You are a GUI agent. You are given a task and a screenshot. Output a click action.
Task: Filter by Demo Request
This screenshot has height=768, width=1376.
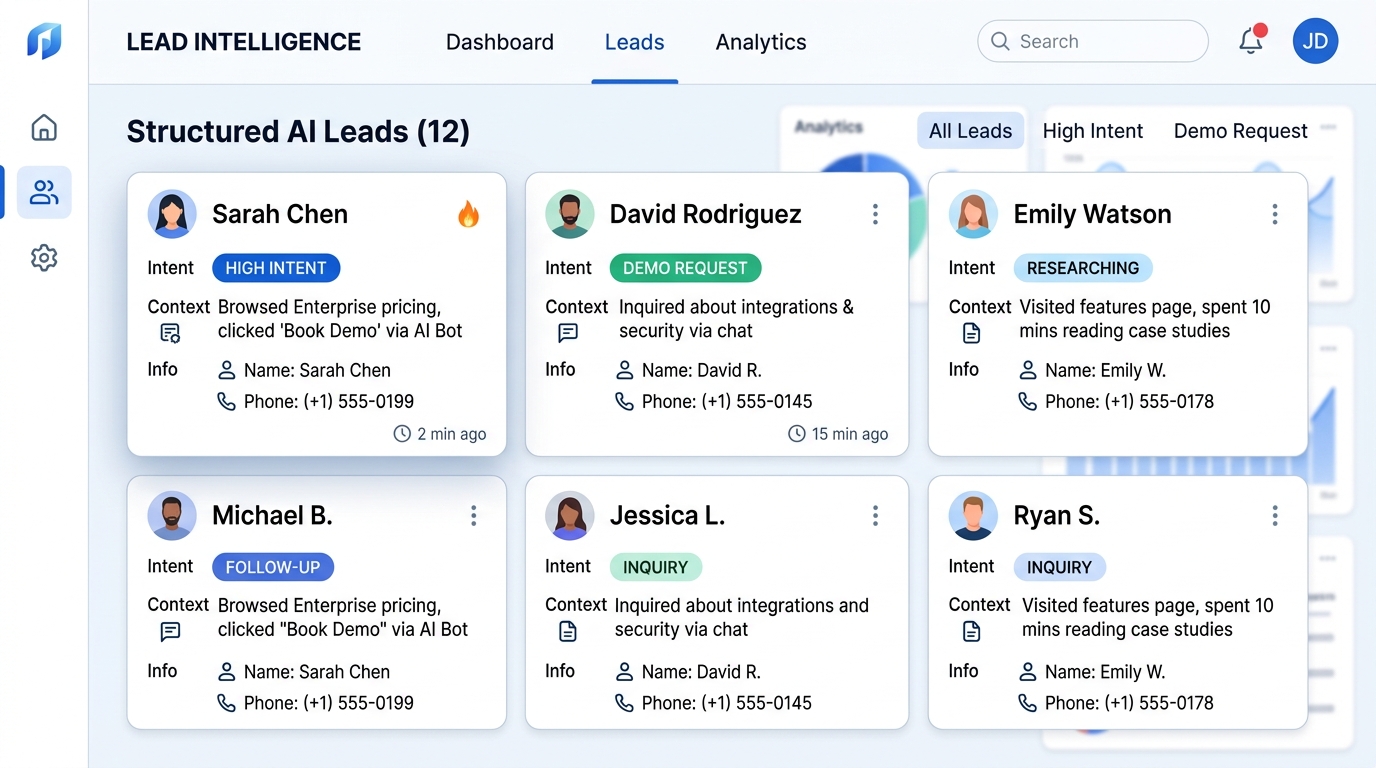coord(1241,131)
